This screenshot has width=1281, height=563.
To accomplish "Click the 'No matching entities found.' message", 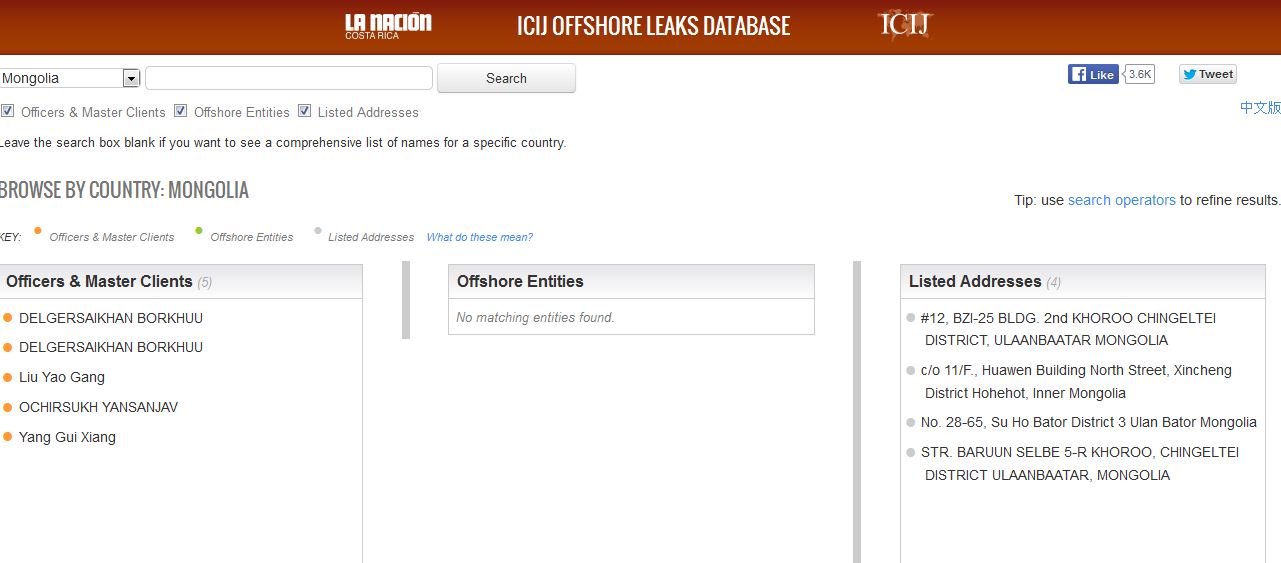I will 535,317.
